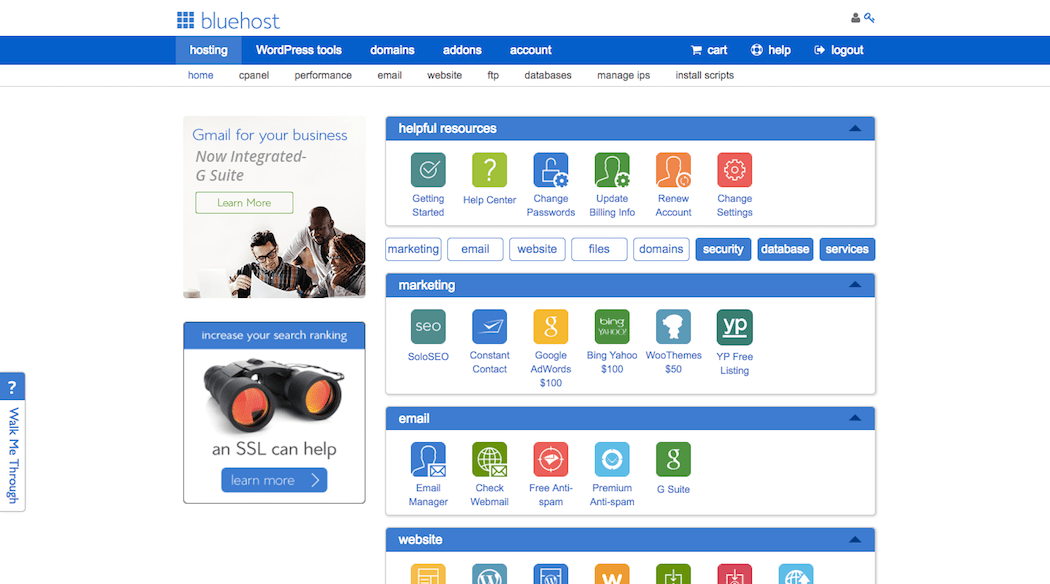Open Google AdWords $100 offer
This screenshot has width=1050, height=584.
pos(550,327)
